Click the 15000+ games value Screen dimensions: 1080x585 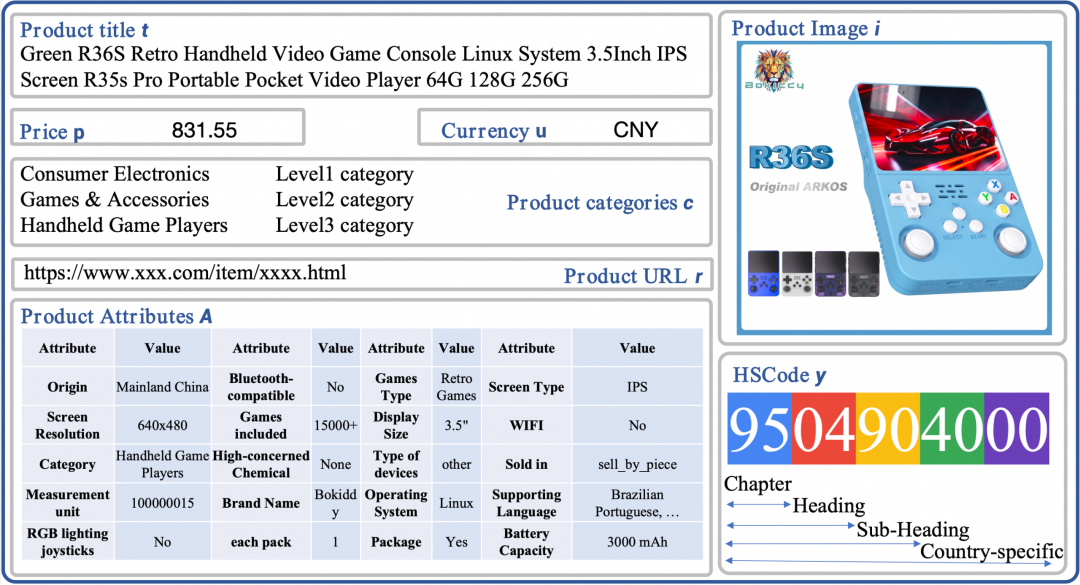pyautogui.click(x=335, y=426)
